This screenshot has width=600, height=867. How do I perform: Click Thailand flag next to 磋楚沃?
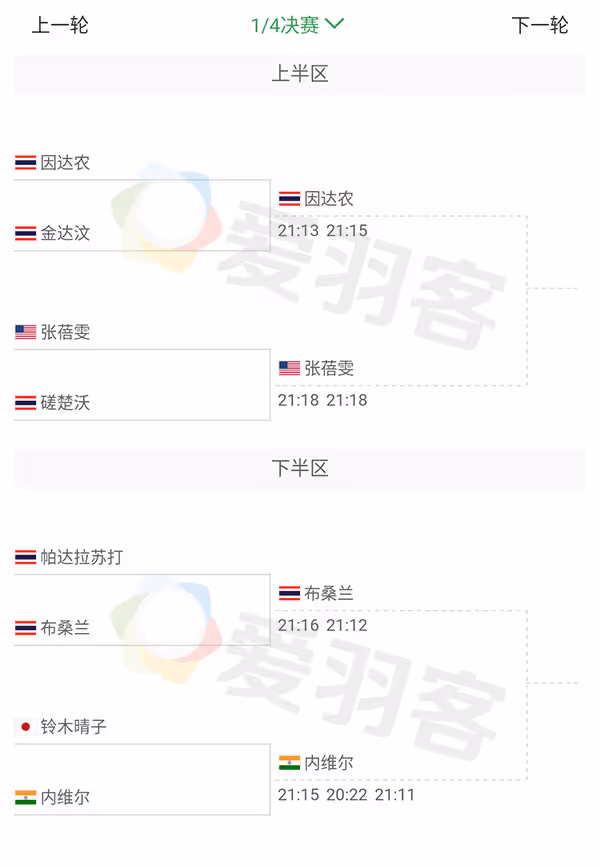tap(25, 403)
